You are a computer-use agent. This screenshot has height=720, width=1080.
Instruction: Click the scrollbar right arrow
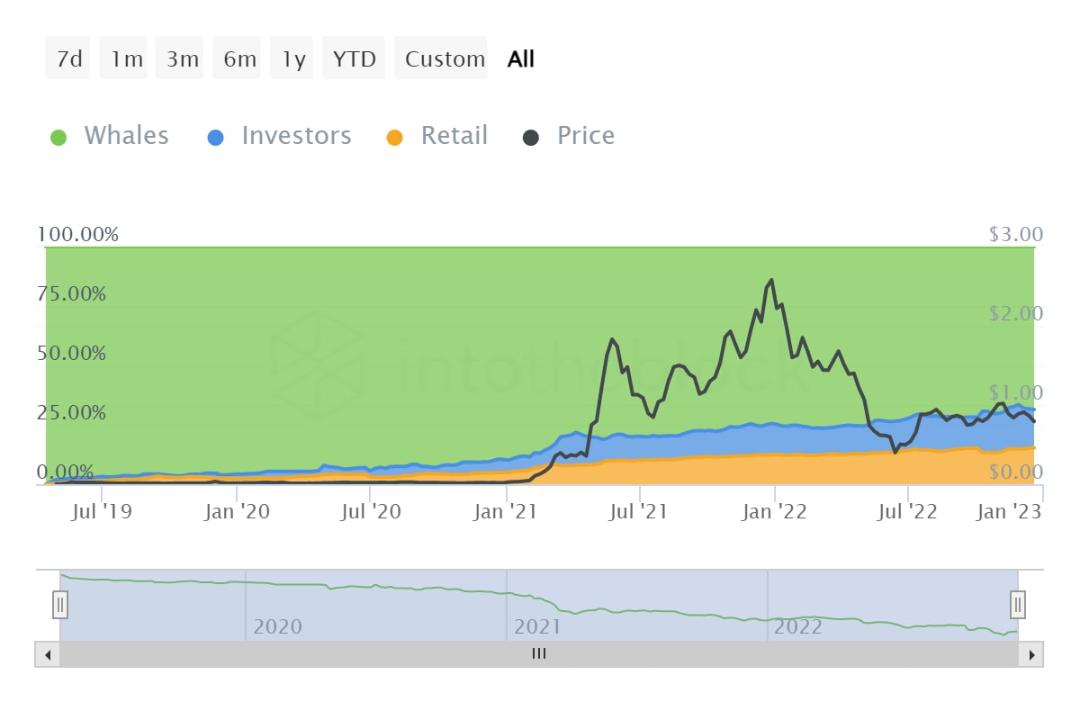pyautogui.click(x=1031, y=655)
